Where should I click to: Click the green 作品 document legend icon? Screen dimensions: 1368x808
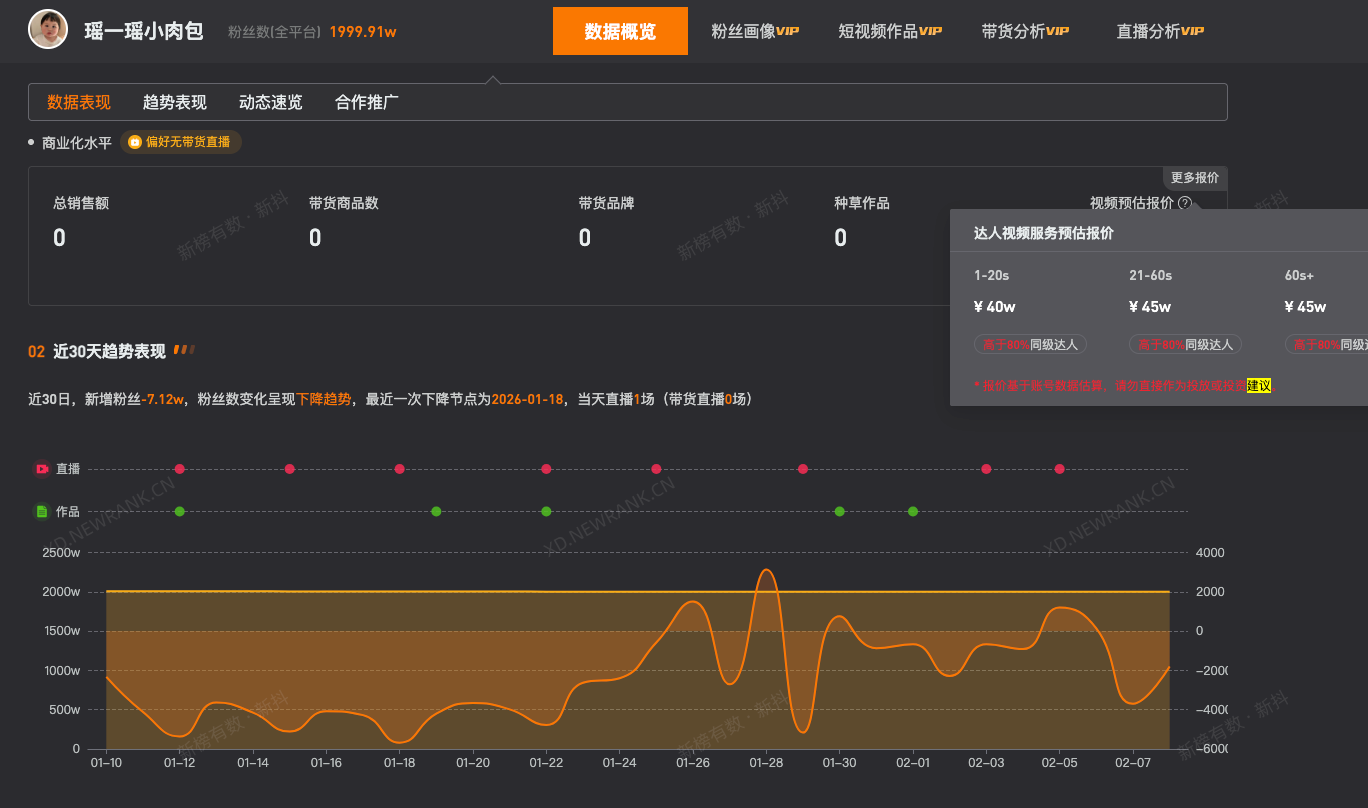[x=42, y=511]
